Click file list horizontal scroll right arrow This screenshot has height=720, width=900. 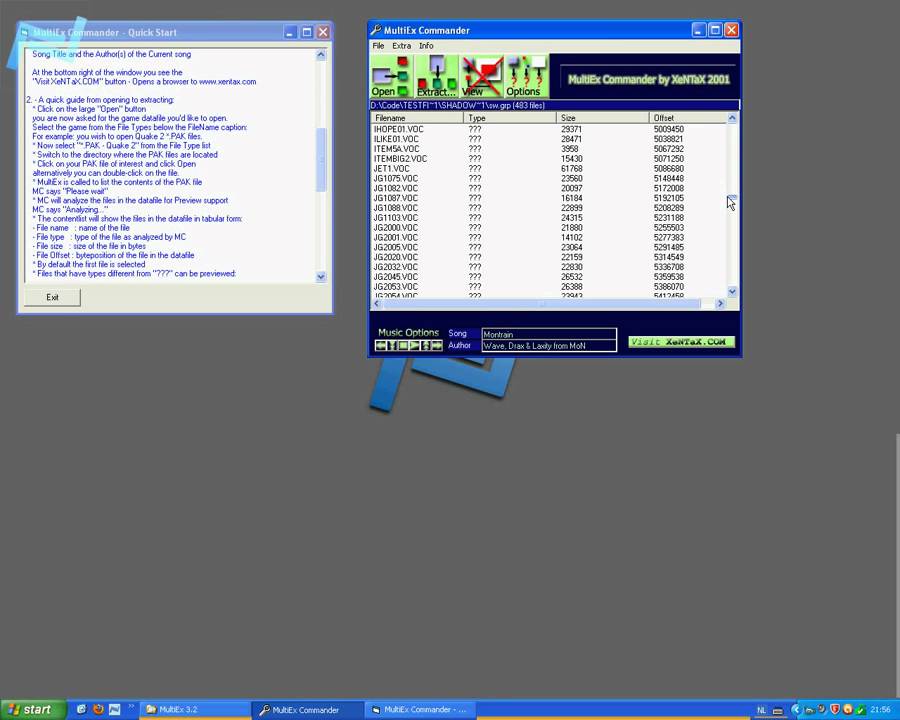720,303
